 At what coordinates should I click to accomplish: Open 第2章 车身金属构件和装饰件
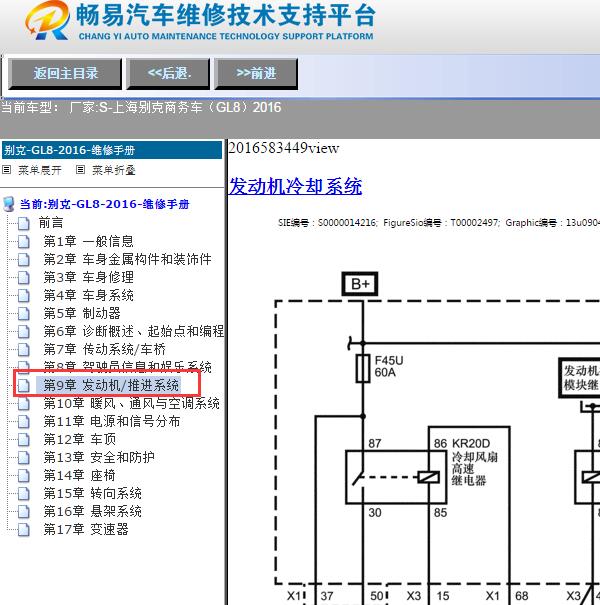[127, 259]
